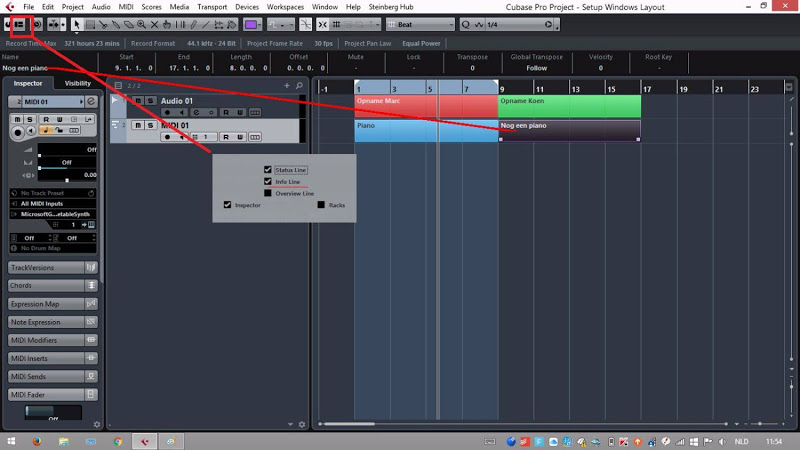Screen dimensions: 800x450
Task: Click the inspector large record enable button
Action: coord(17,132)
